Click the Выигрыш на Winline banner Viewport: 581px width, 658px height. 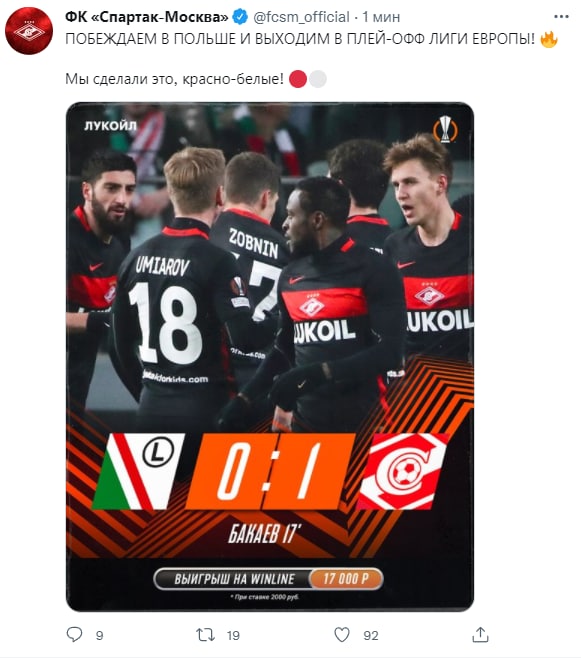tap(268, 579)
